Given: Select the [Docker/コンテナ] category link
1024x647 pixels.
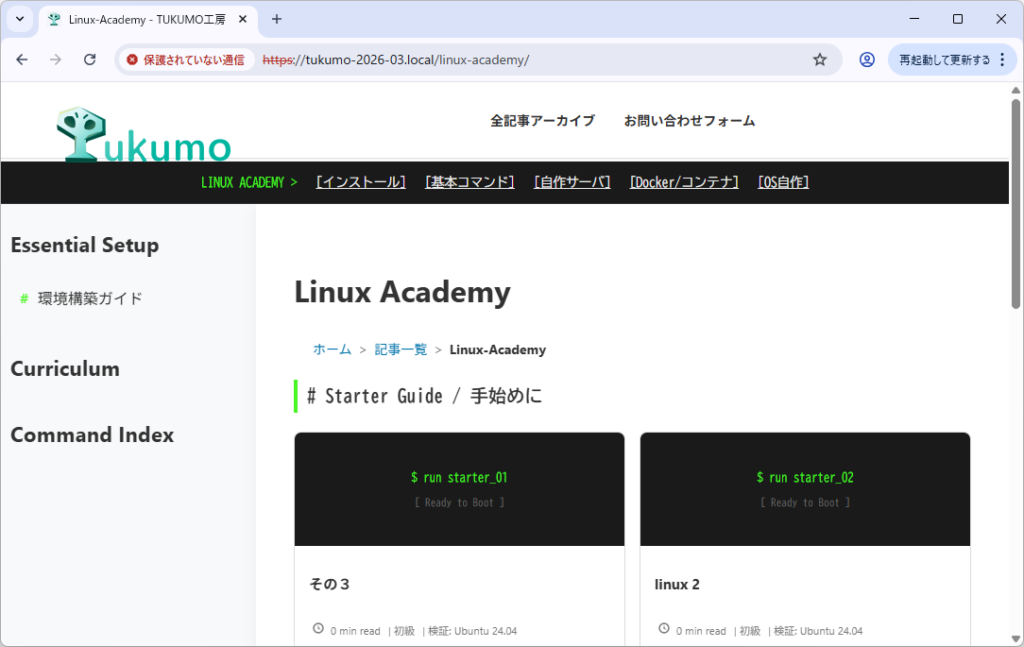Looking at the screenshot, I should [684, 182].
